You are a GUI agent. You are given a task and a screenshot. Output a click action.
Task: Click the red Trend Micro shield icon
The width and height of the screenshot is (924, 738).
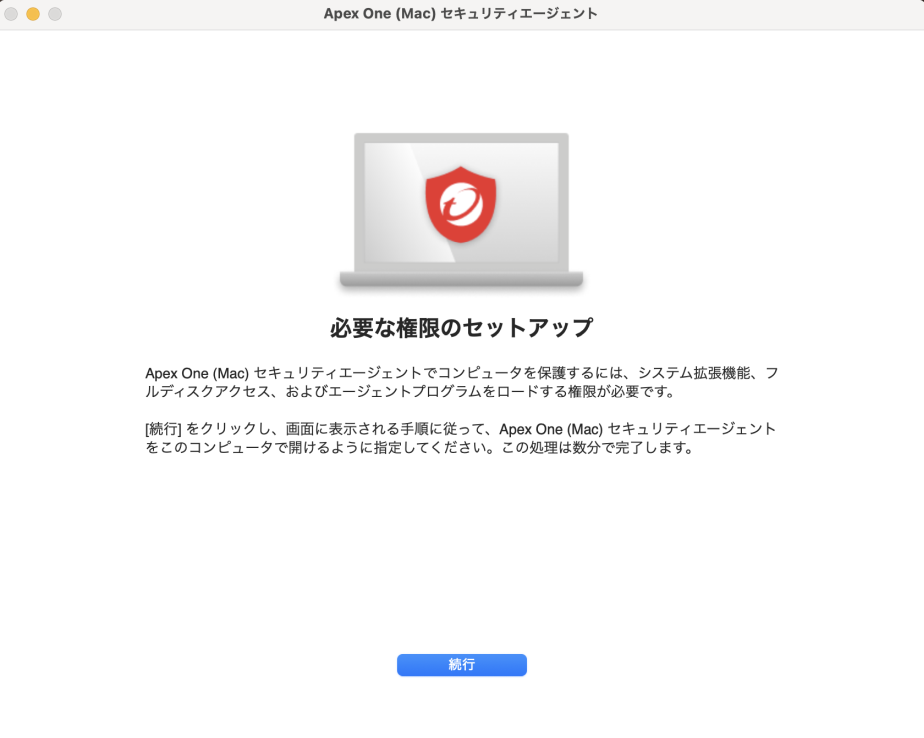click(461, 204)
